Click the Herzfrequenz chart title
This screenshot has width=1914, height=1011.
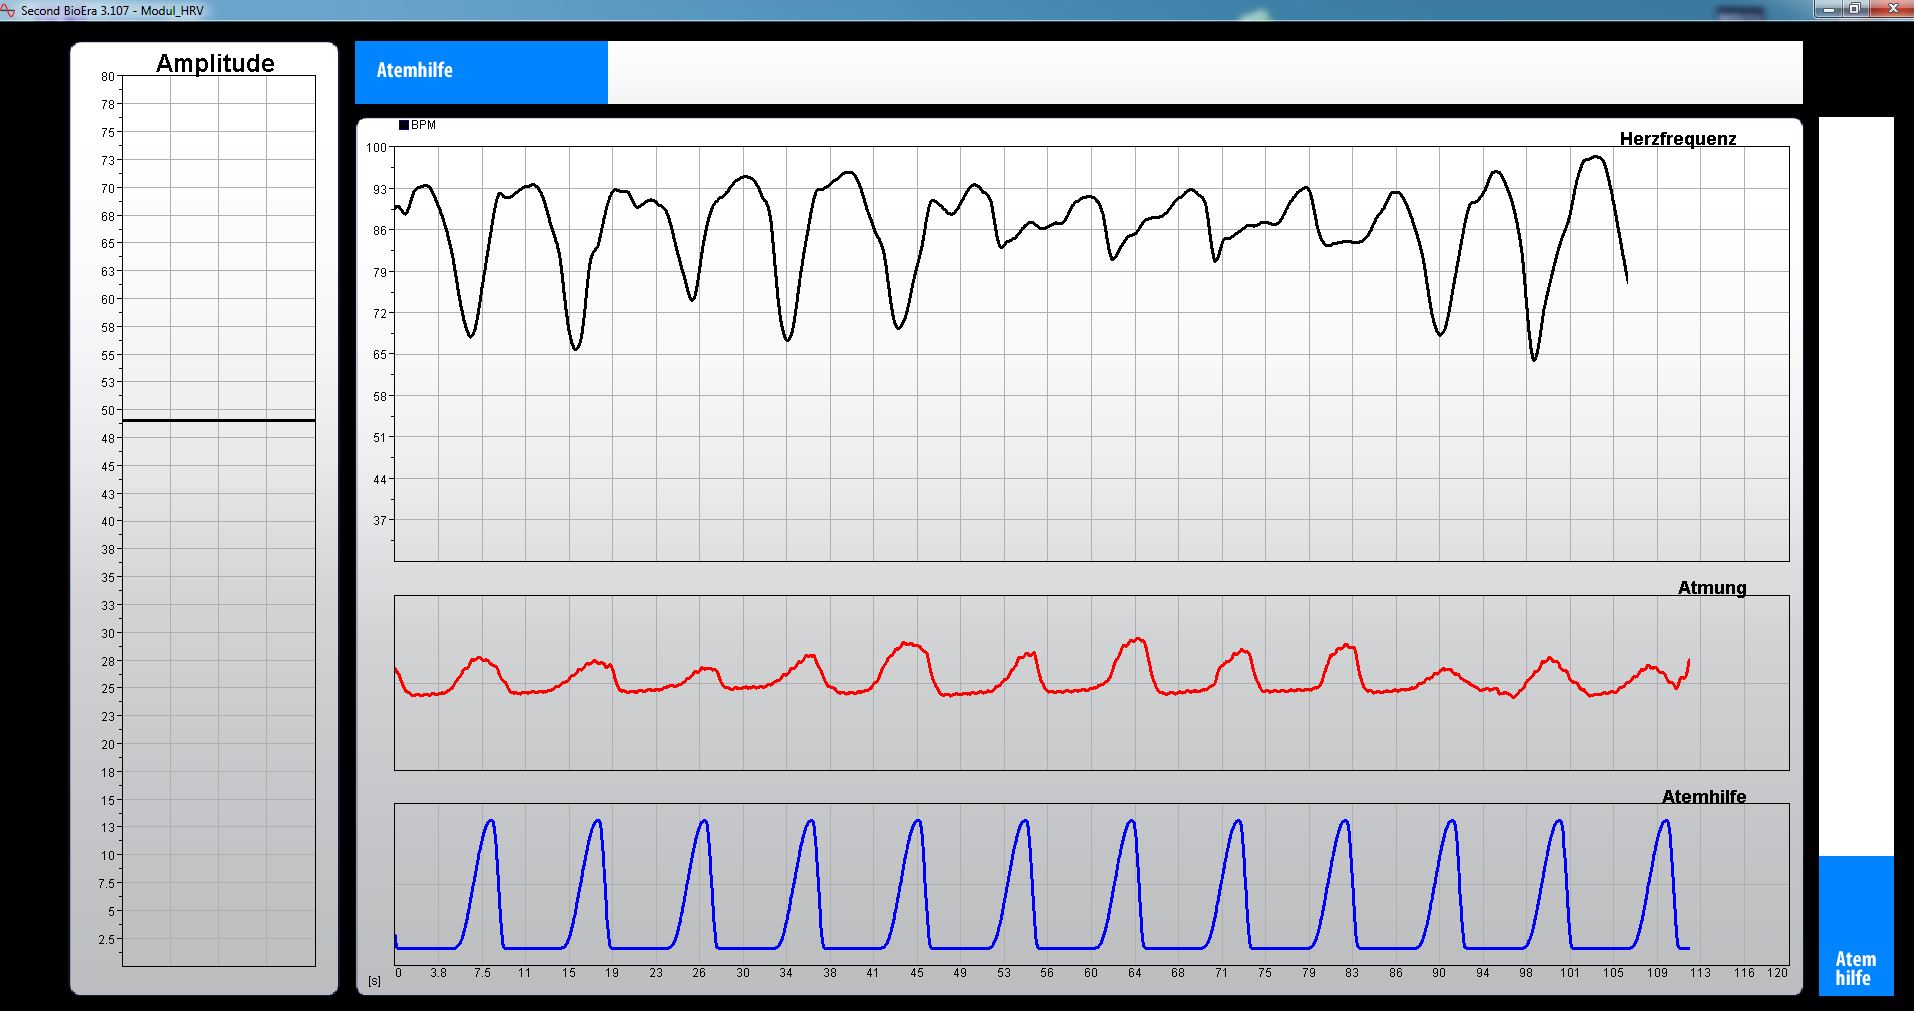click(1677, 139)
